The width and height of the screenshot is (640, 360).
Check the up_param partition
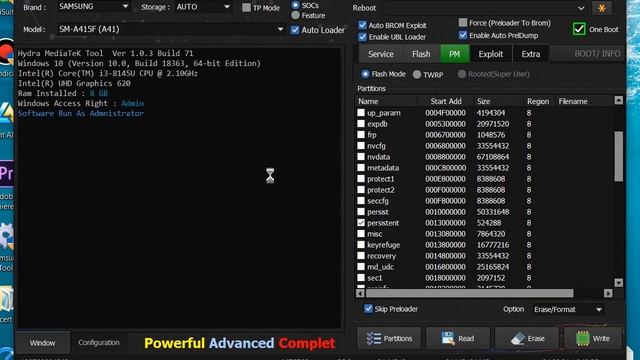(361, 113)
